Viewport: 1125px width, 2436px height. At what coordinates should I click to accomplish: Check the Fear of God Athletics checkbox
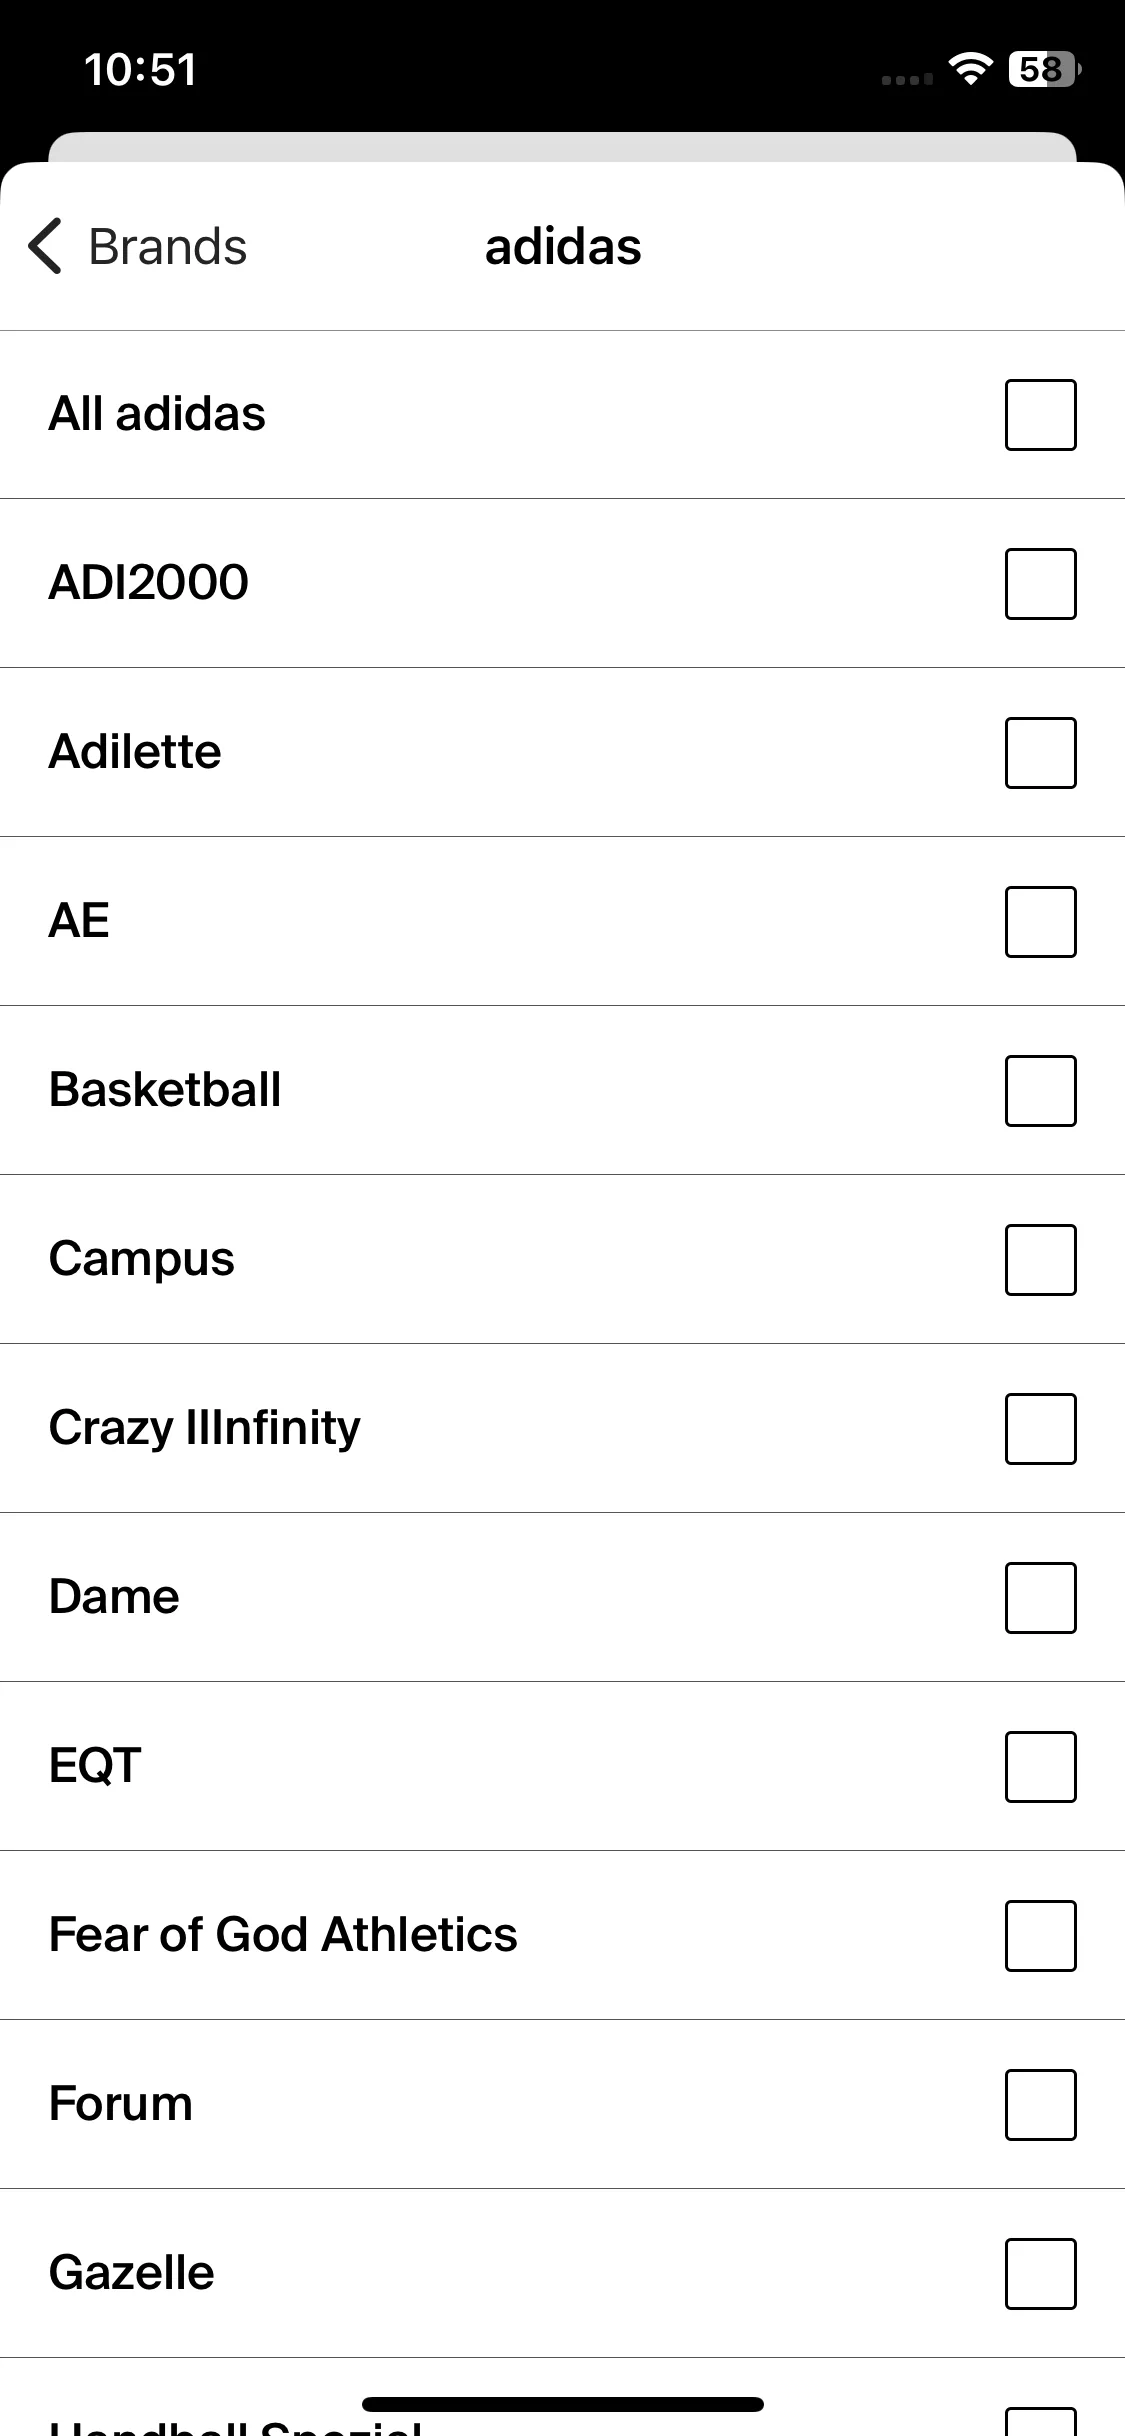pos(1041,1936)
